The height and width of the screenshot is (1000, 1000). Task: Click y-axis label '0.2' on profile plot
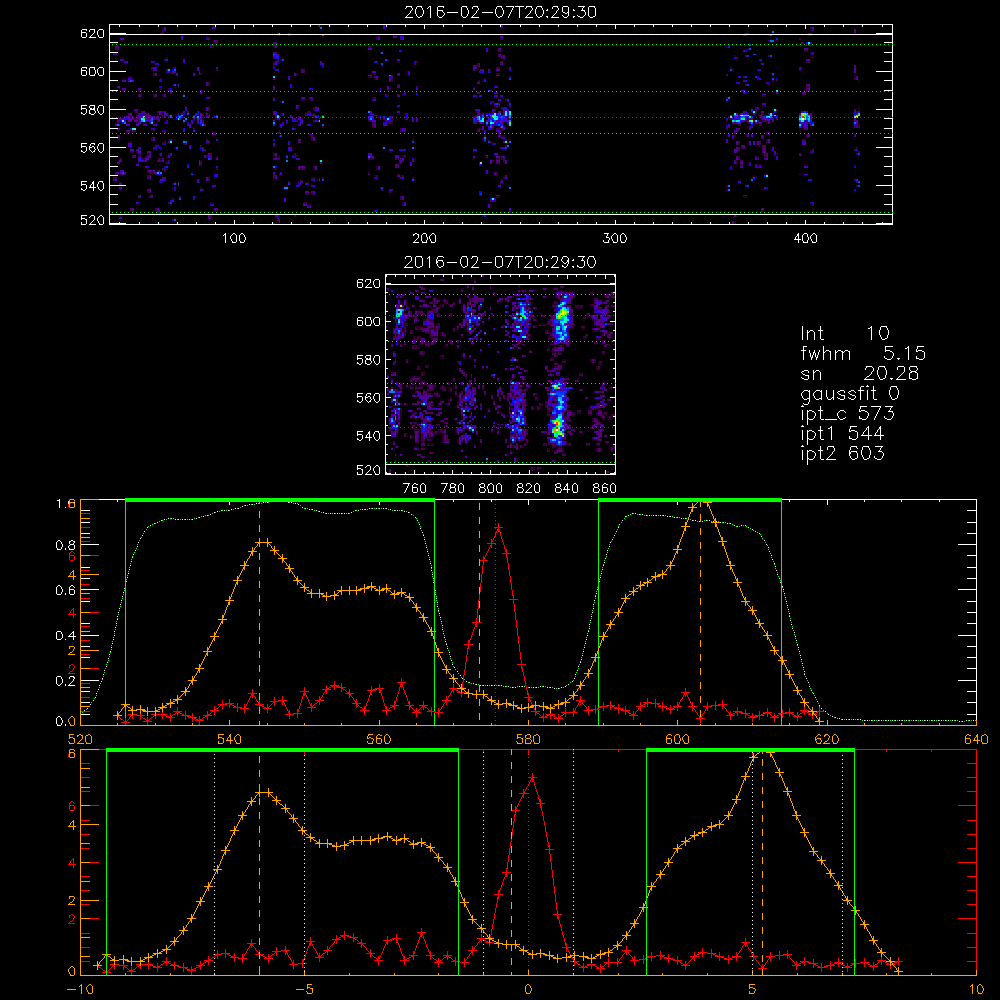pos(66,681)
